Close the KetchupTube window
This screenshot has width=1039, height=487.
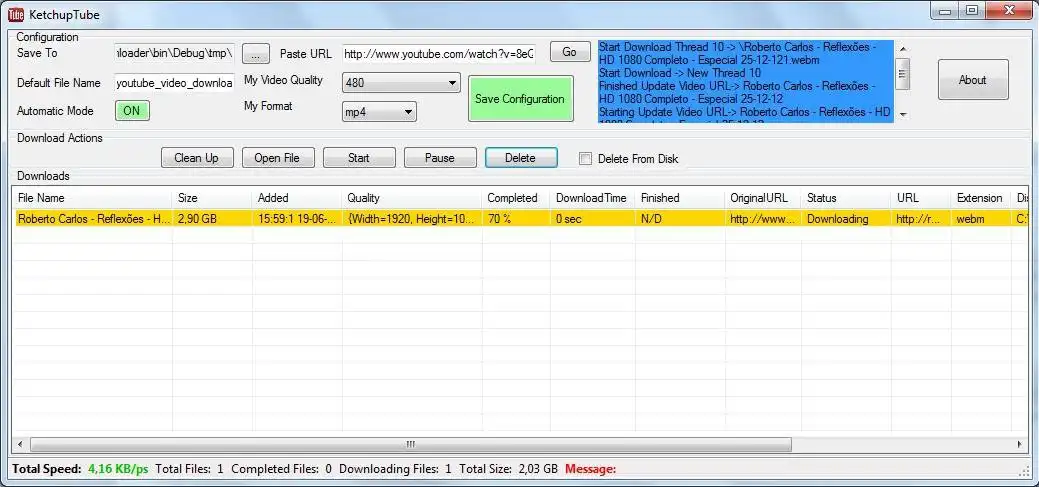(1009, 11)
